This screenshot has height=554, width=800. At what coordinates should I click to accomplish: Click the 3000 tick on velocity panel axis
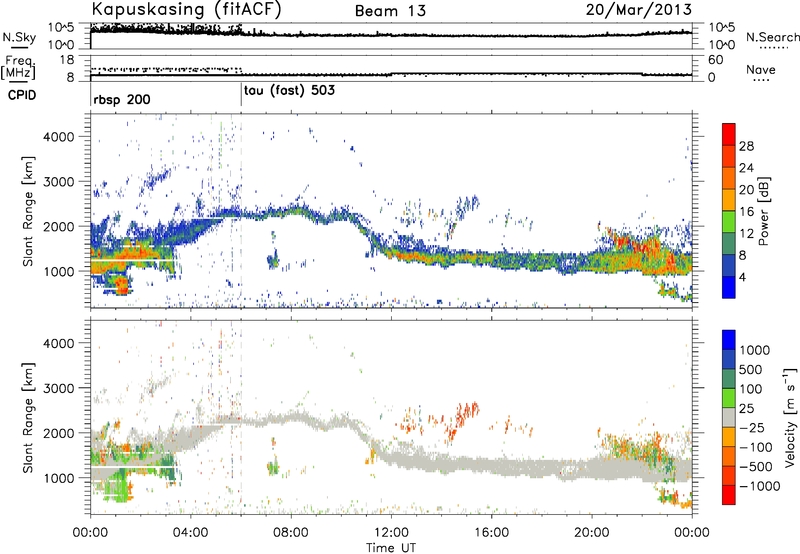click(58, 388)
